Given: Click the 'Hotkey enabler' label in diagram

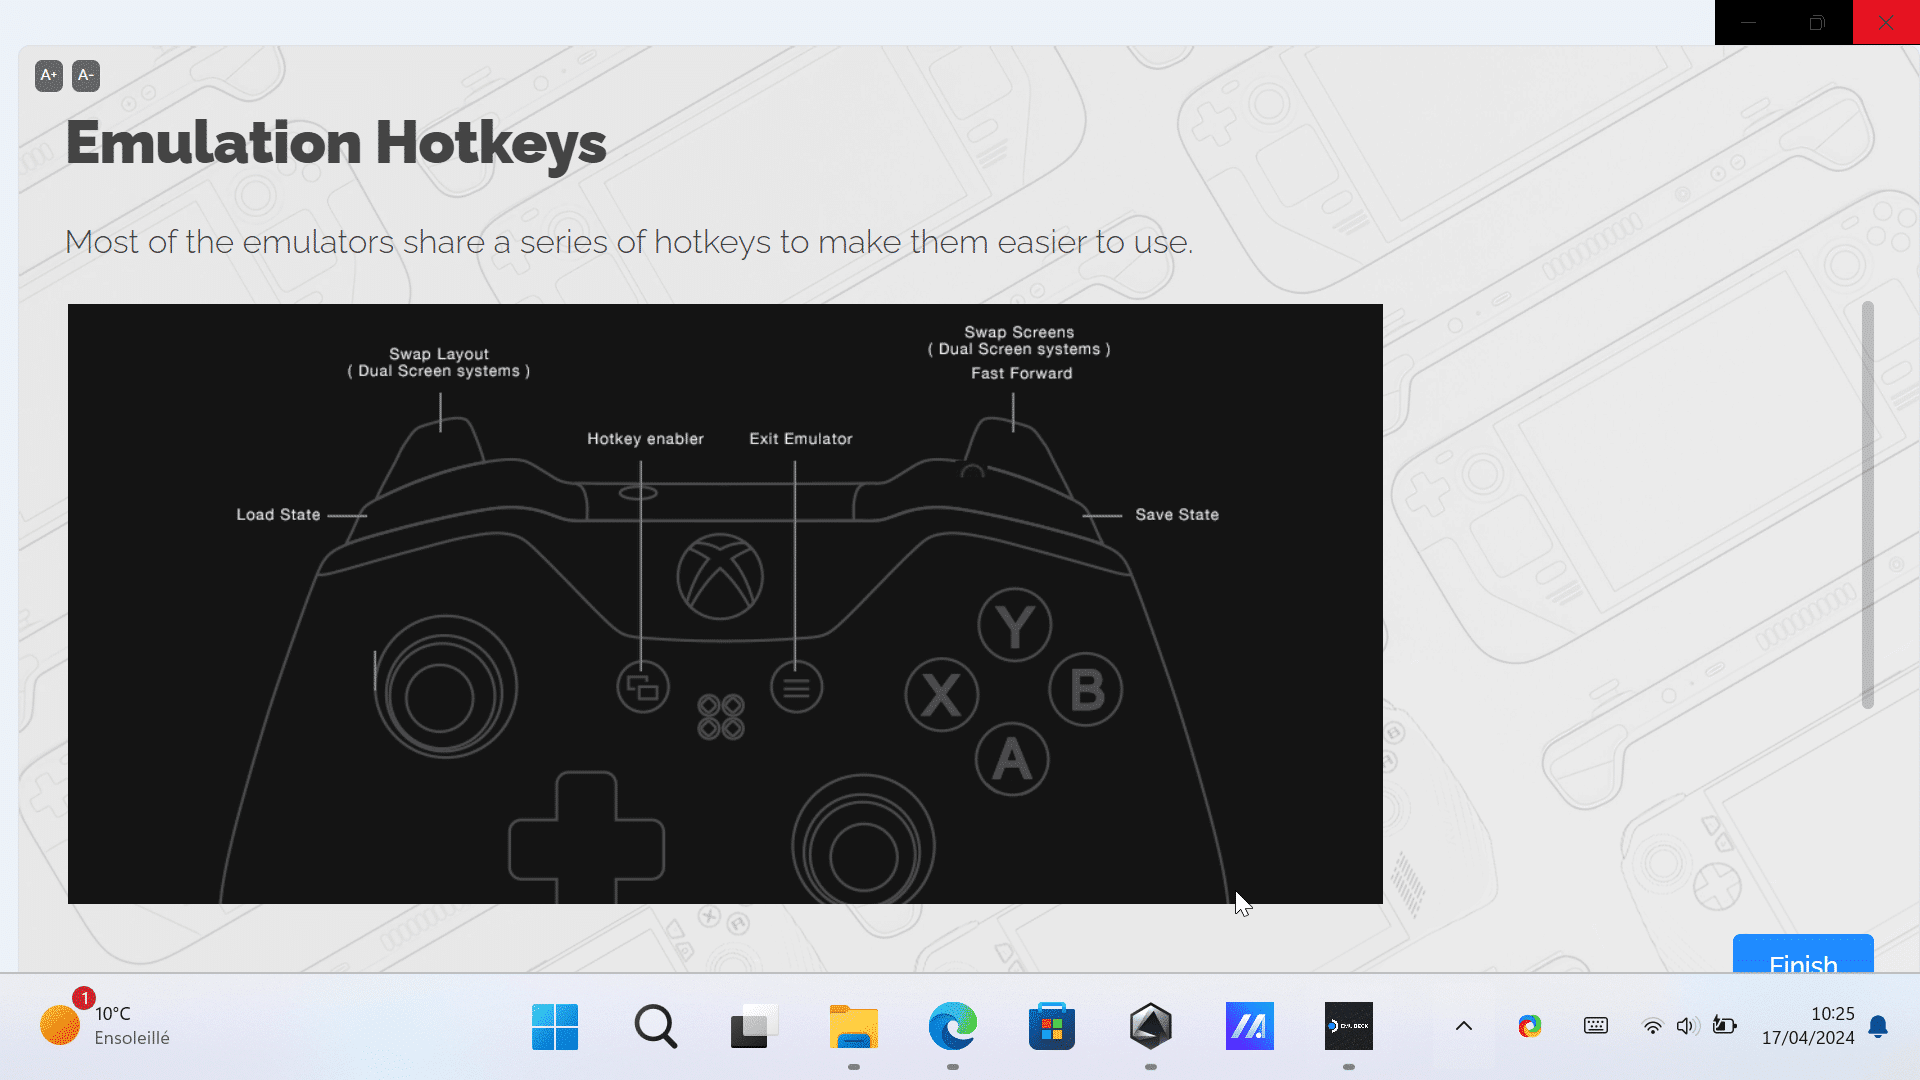Looking at the screenshot, I should click(x=645, y=439).
